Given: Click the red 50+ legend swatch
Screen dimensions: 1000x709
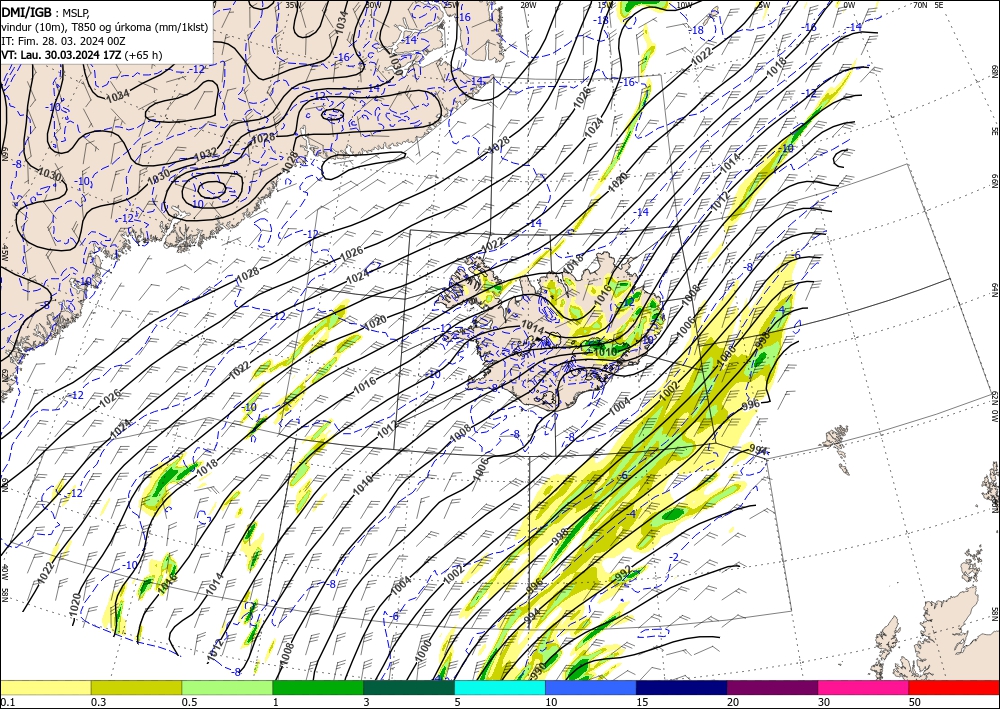Looking at the screenshot, I should 954,687.
